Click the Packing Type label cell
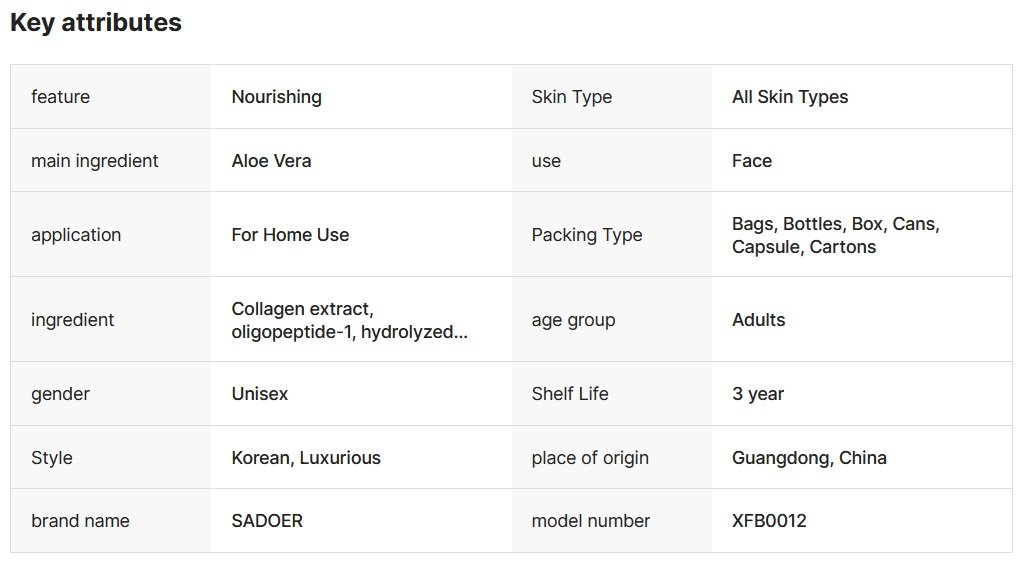The width and height of the screenshot is (1026, 562). [587, 235]
